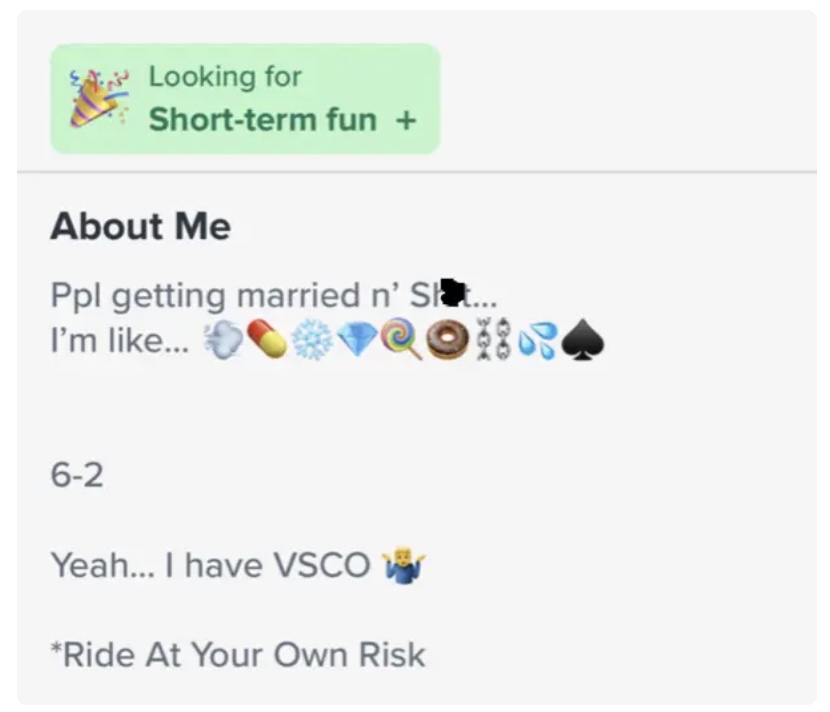Click the I'm like... text
830x712 pixels.
point(119,342)
